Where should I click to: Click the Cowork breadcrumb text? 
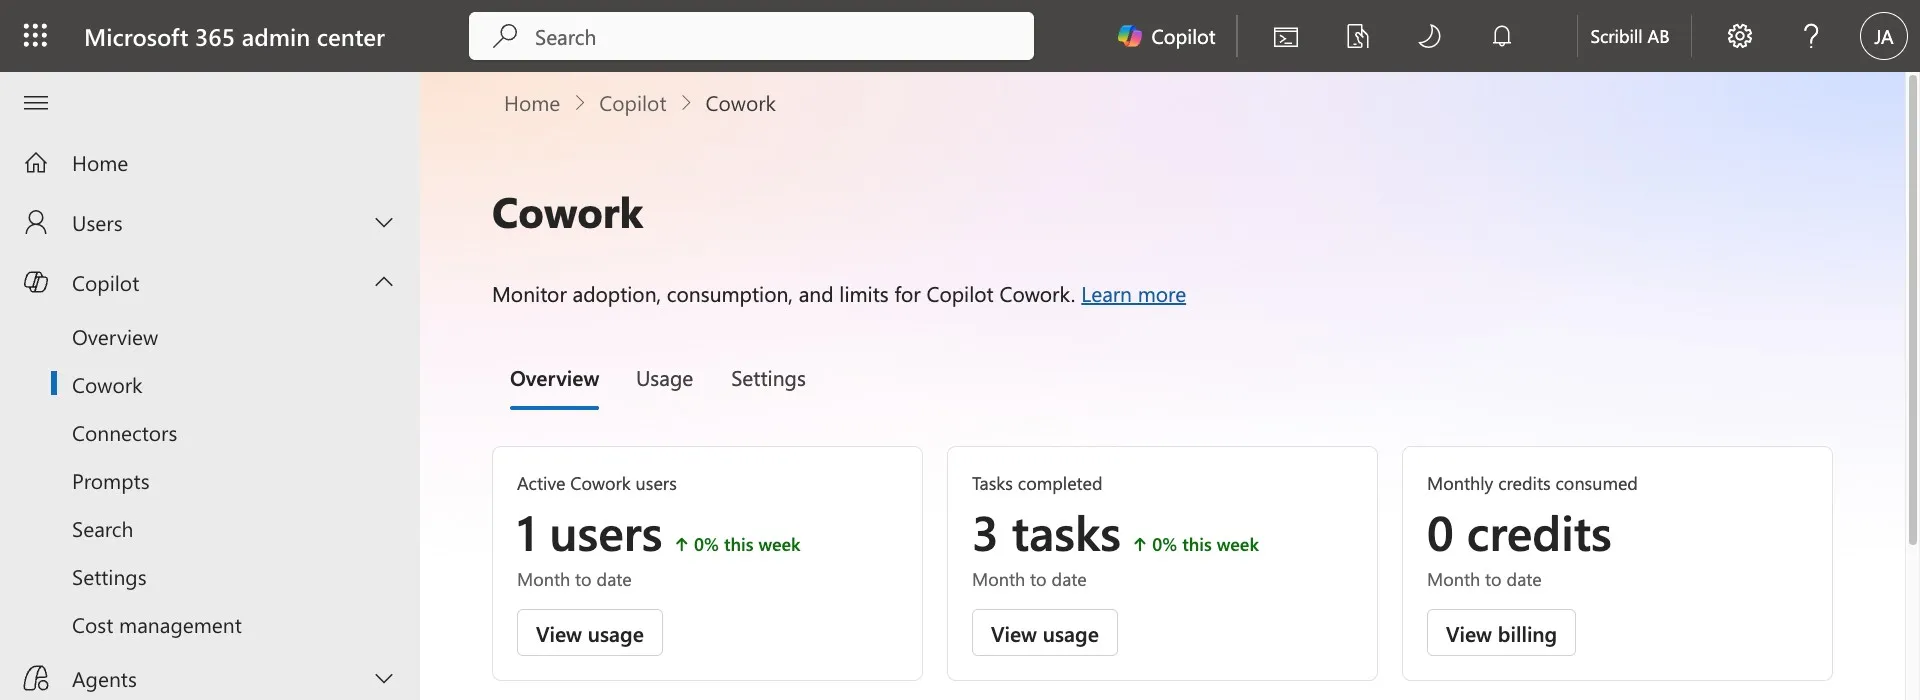(740, 104)
